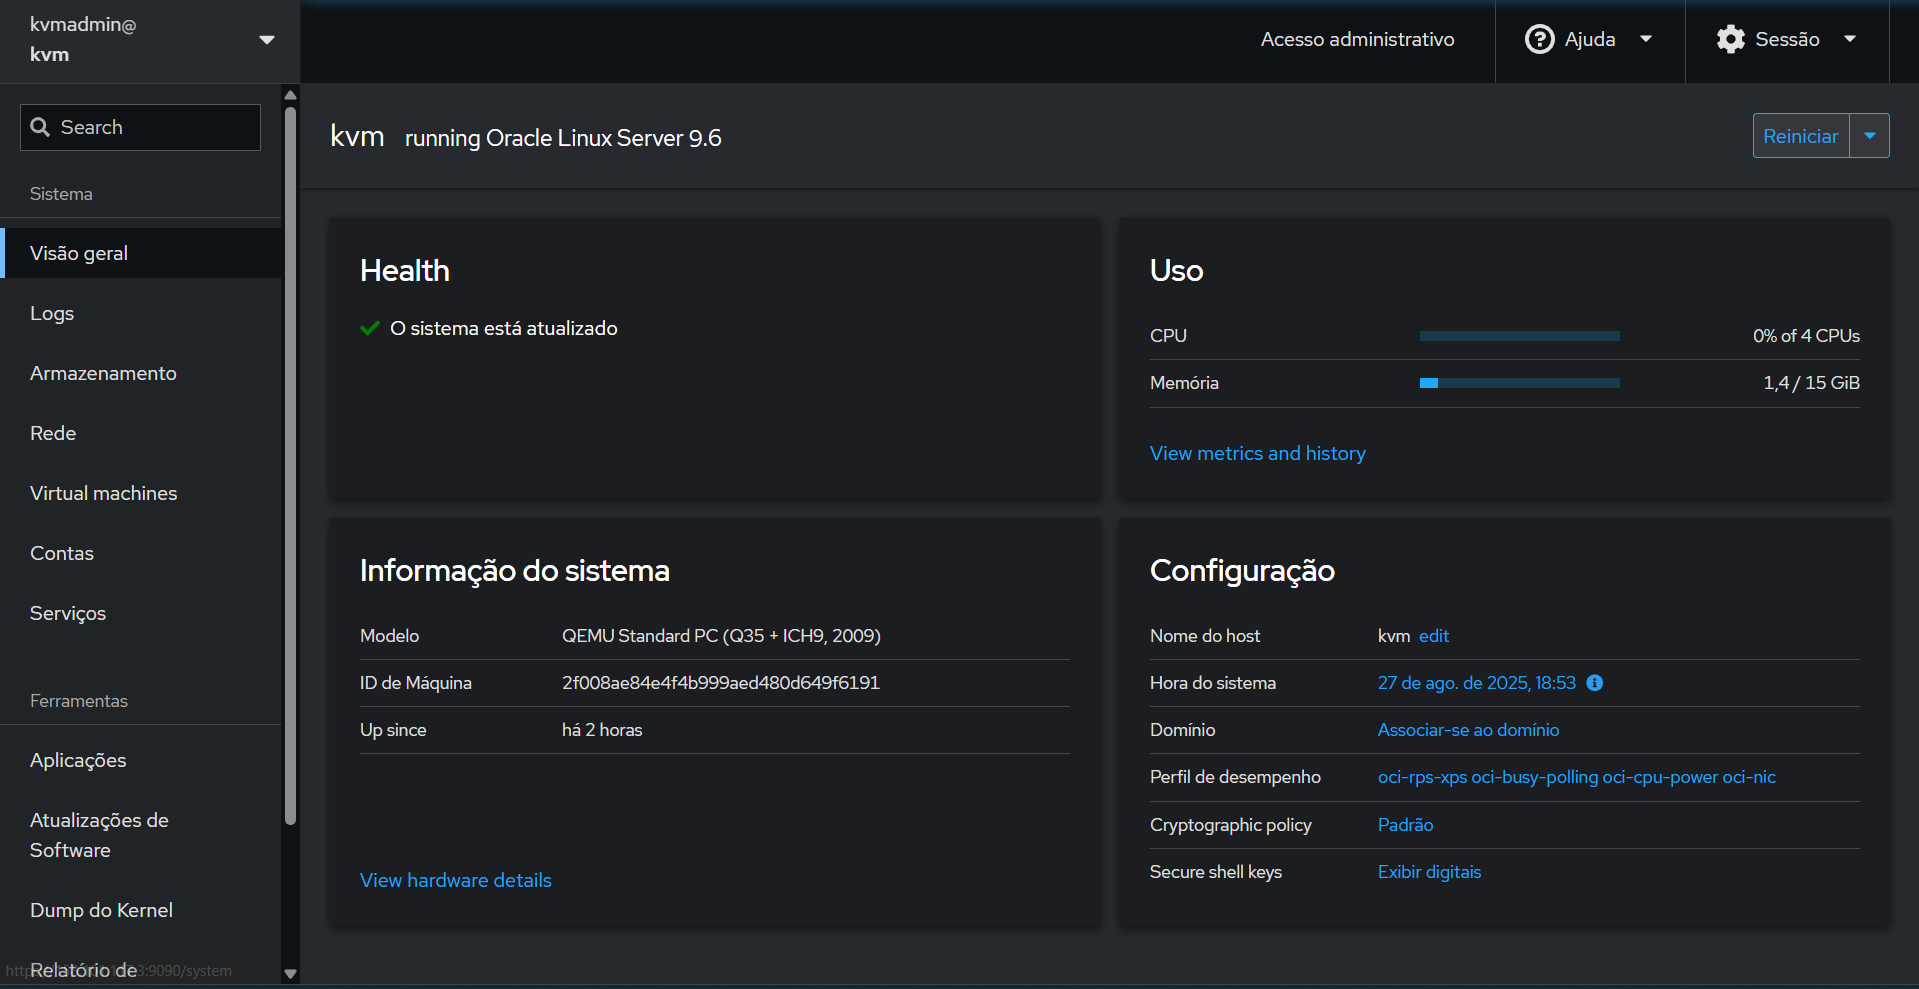Open View metrics and history link
Screen dimensions: 1919x989
point(1257,453)
